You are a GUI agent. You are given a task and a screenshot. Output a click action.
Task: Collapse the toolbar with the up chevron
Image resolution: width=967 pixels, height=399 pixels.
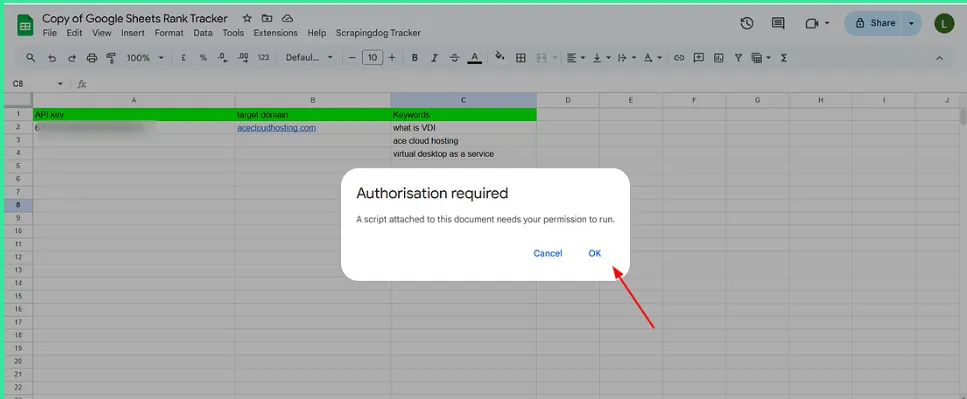[939, 58]
